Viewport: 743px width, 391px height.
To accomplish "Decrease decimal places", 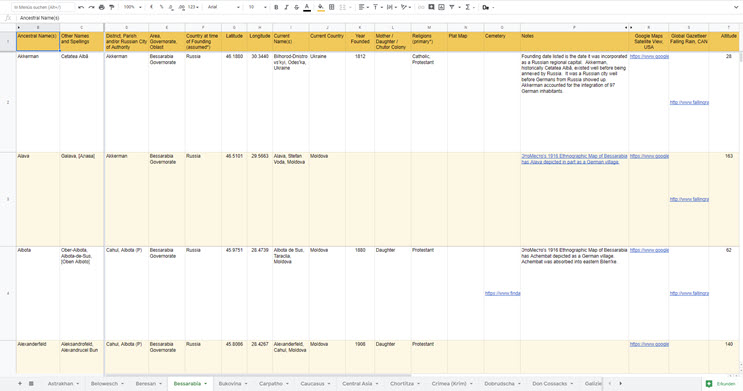I will click(x=171, y=7).
